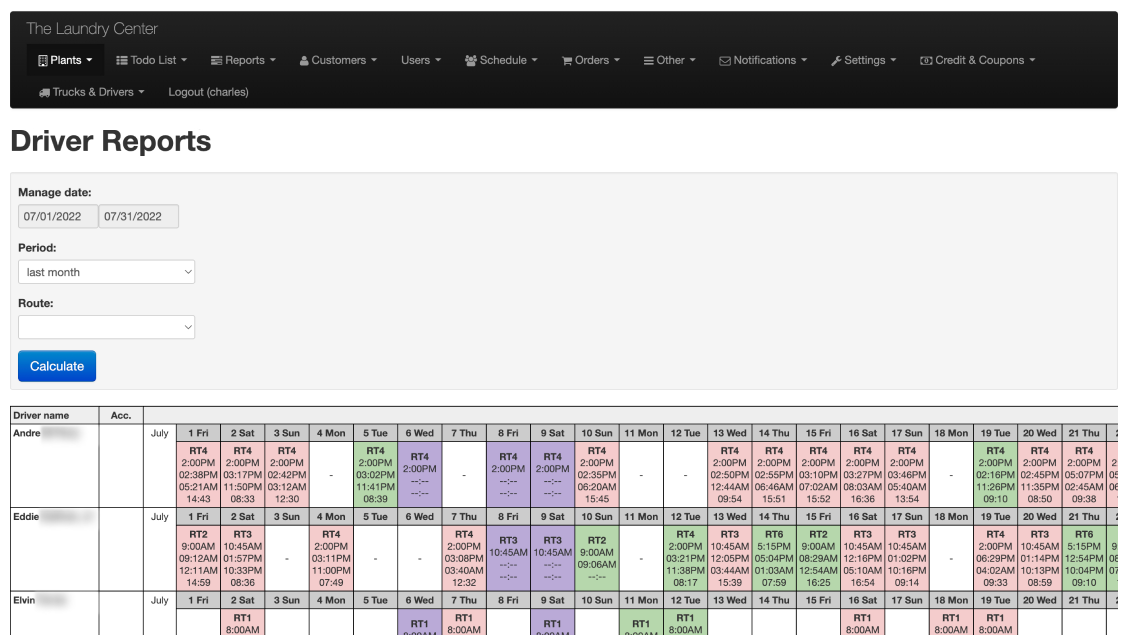Go to The Laundry Center home link
Screen dimensions: 1128x635
pyautogui.click(x=92, y=29)
